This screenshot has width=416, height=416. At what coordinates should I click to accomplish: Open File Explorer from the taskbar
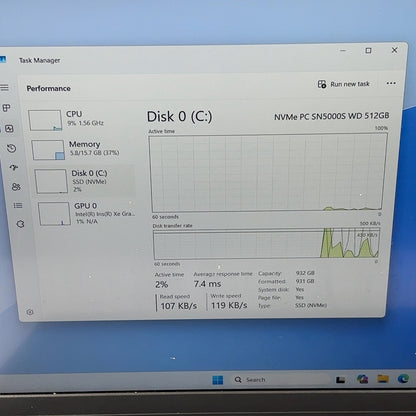383,379
